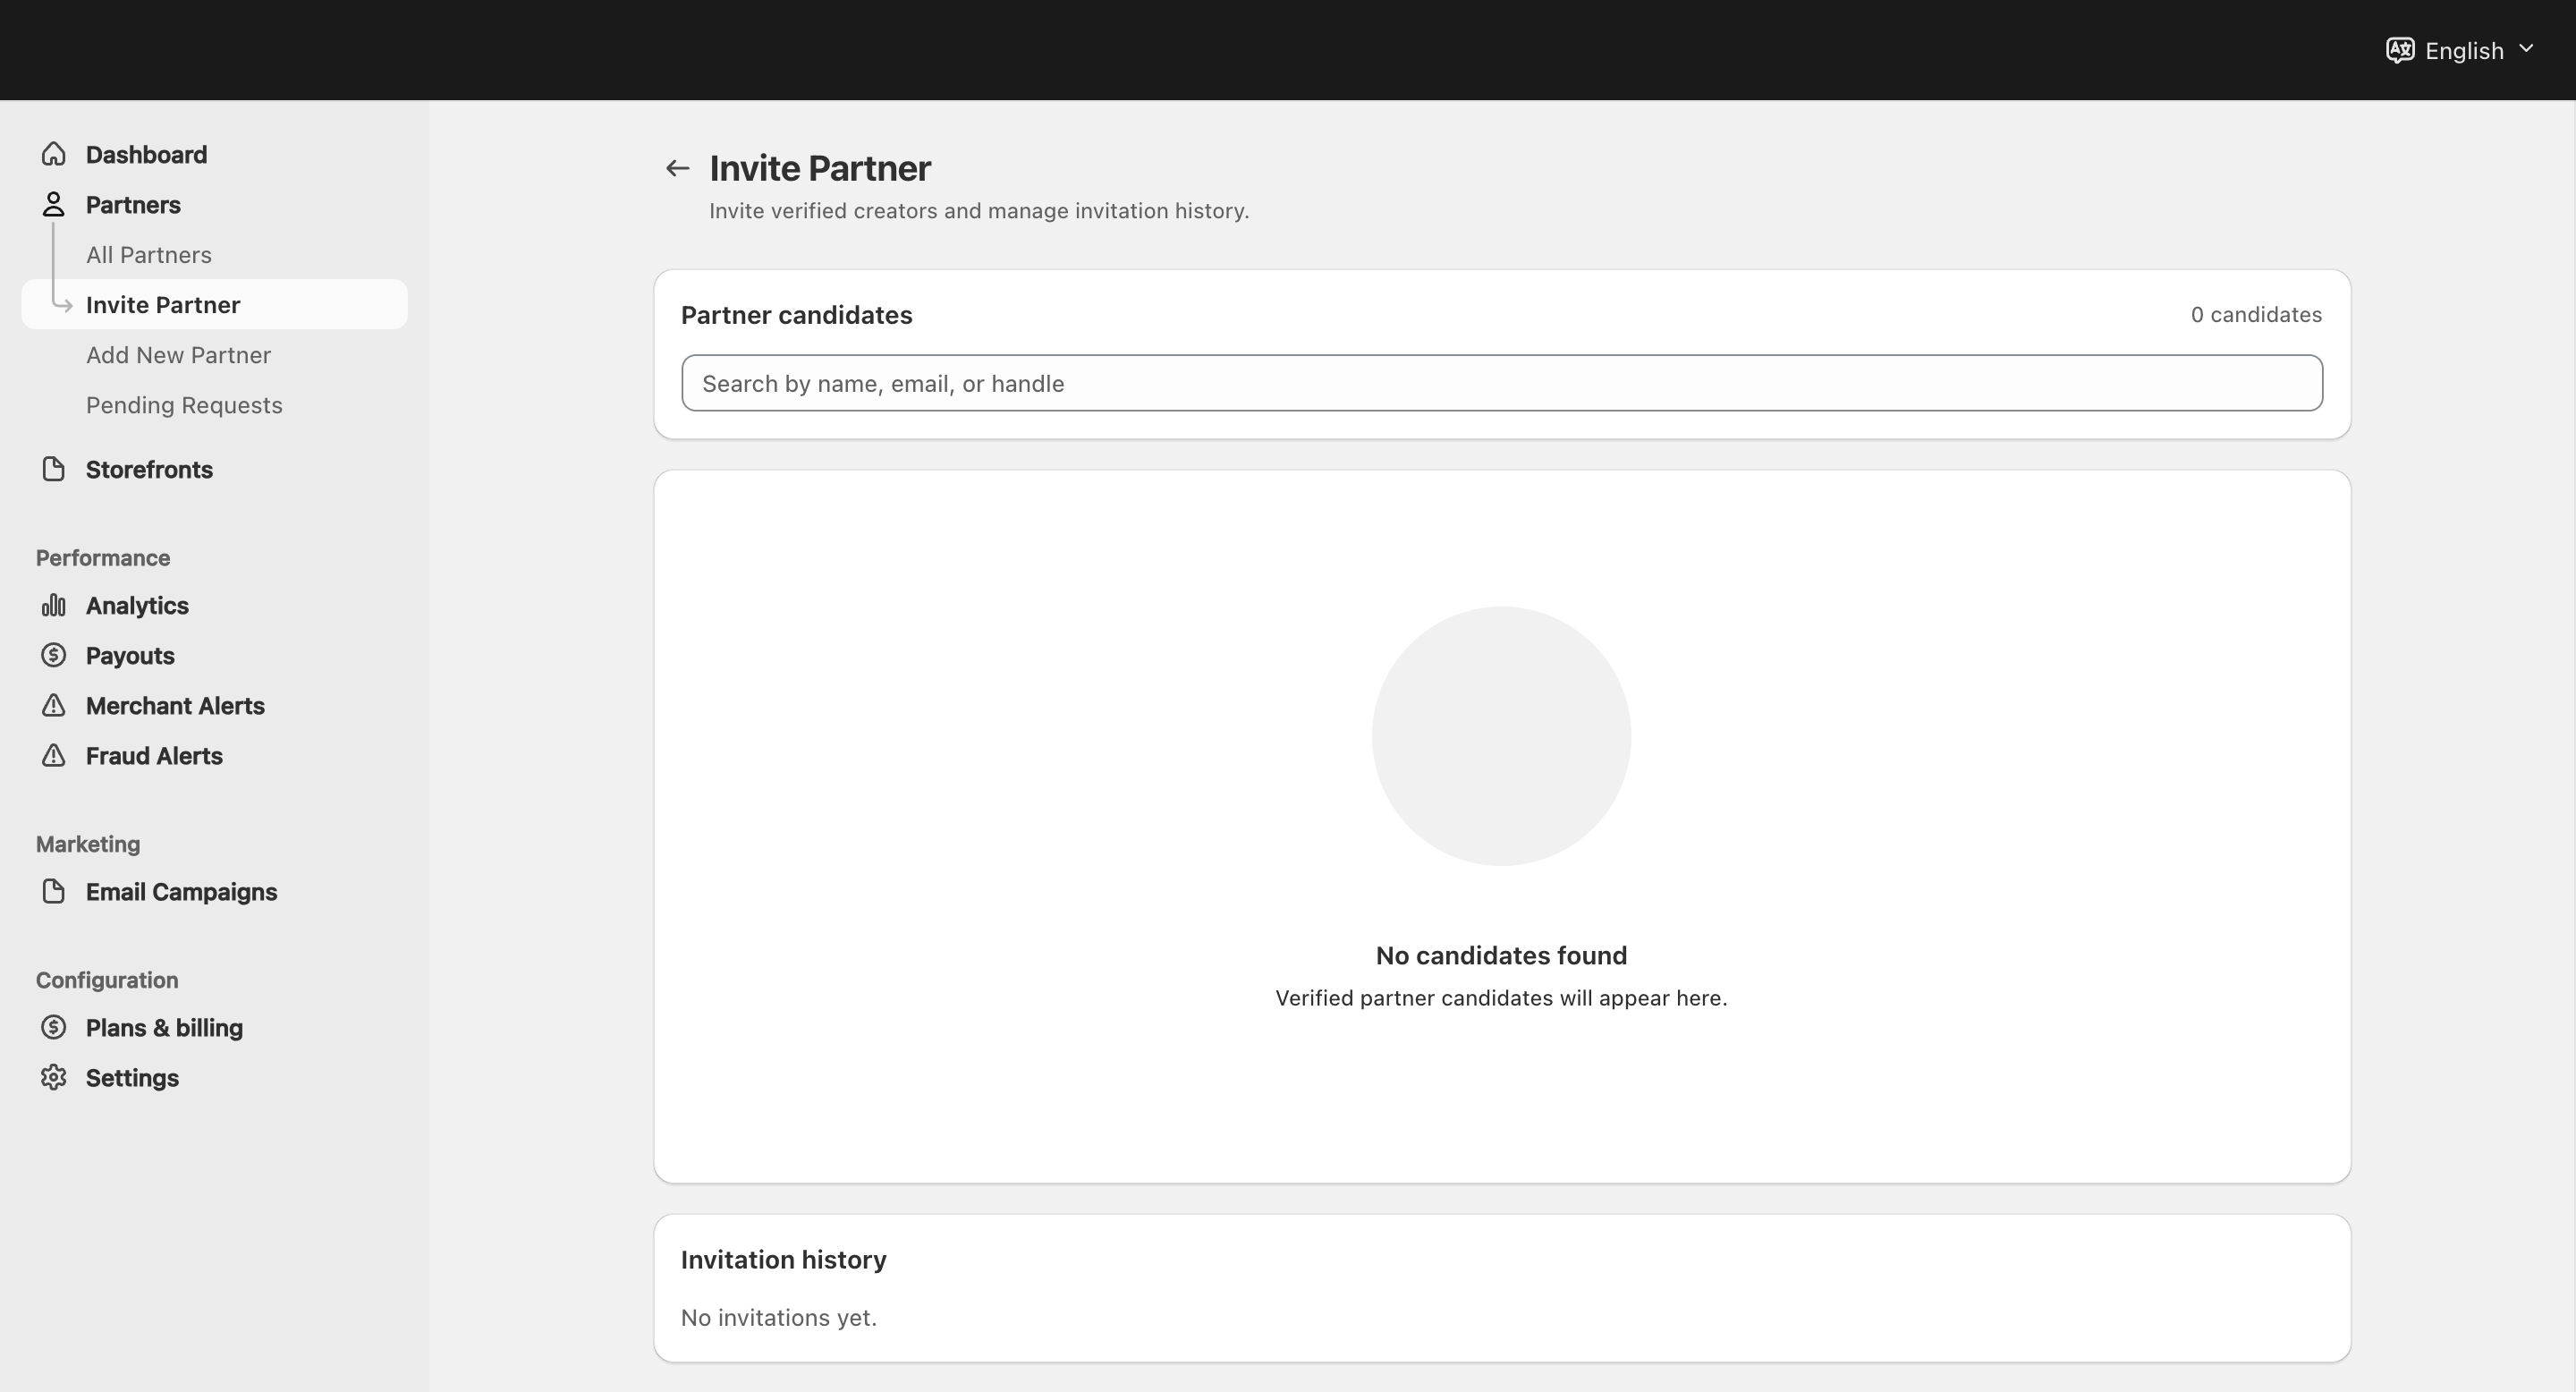Focus the candidate search field
This screenshot has height=1392, width=2576.
[x=1501, y=382]
